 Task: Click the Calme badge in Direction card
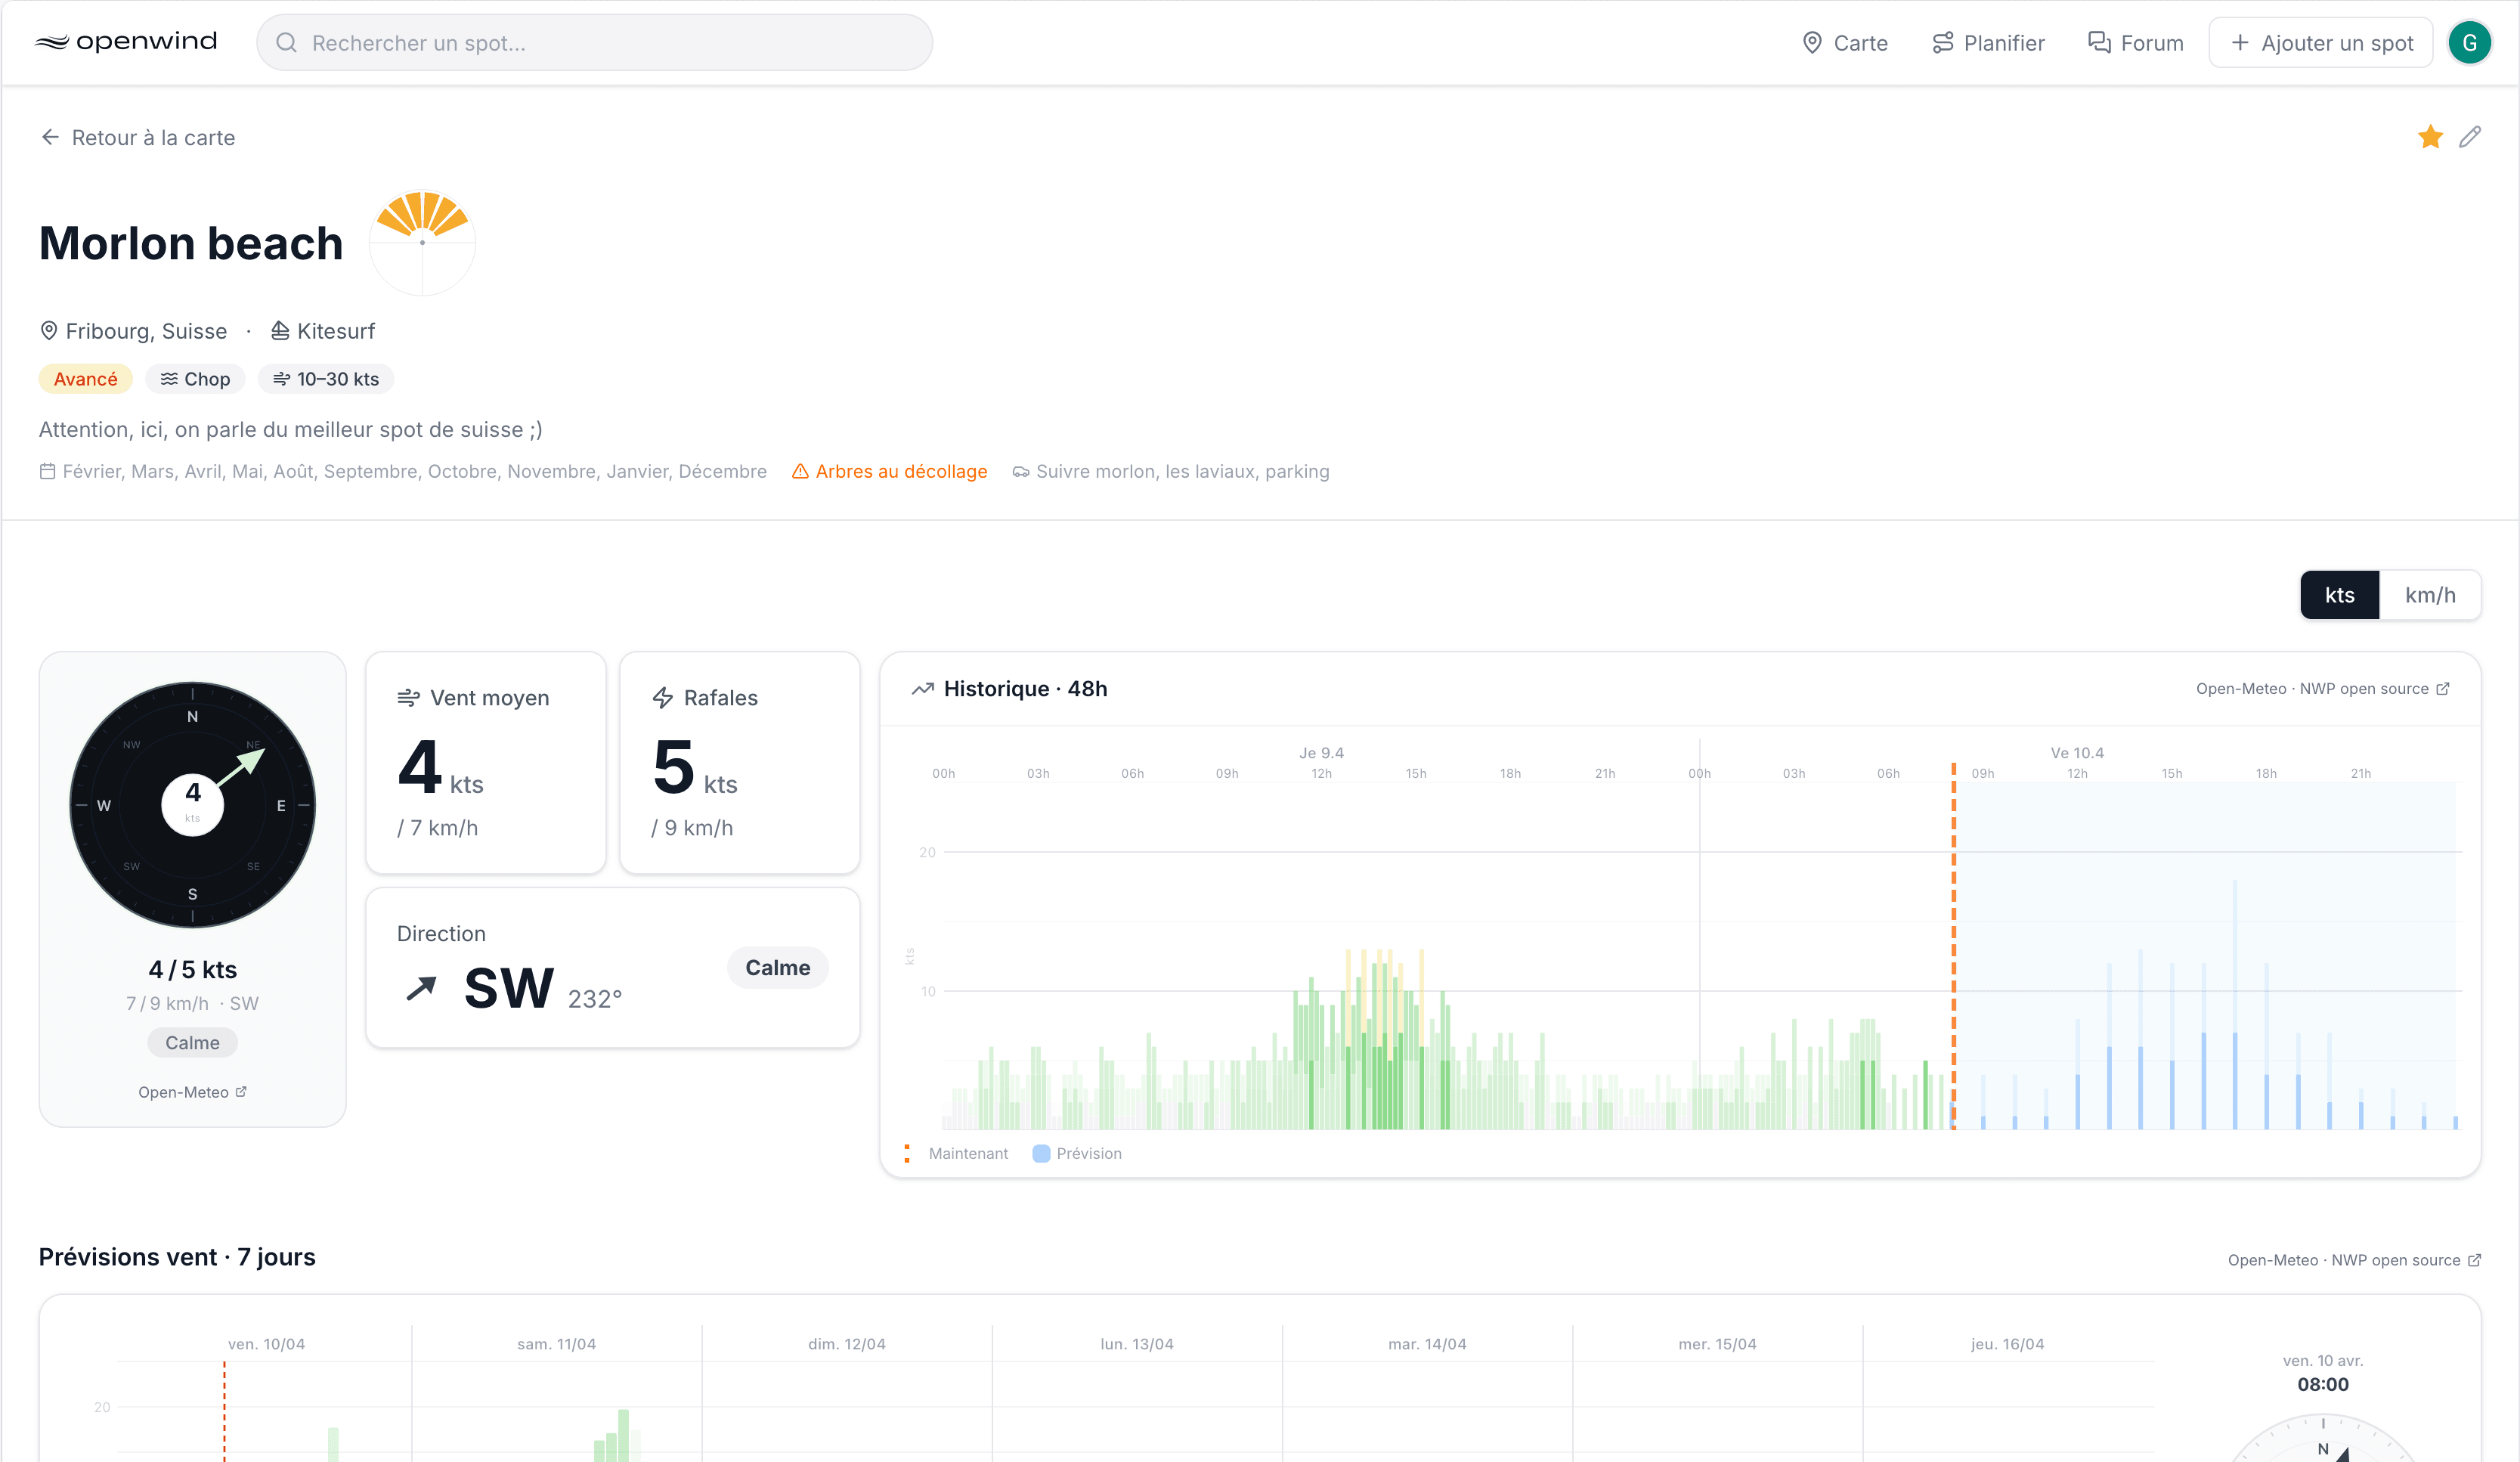777,968
